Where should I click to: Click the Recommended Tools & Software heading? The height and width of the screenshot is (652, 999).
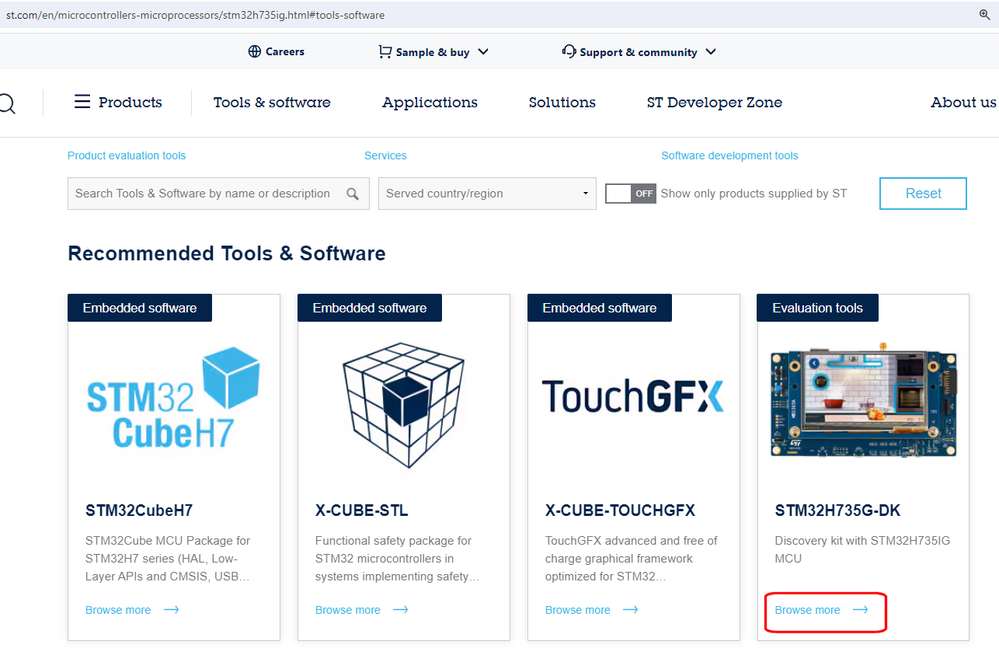point(227,254)
